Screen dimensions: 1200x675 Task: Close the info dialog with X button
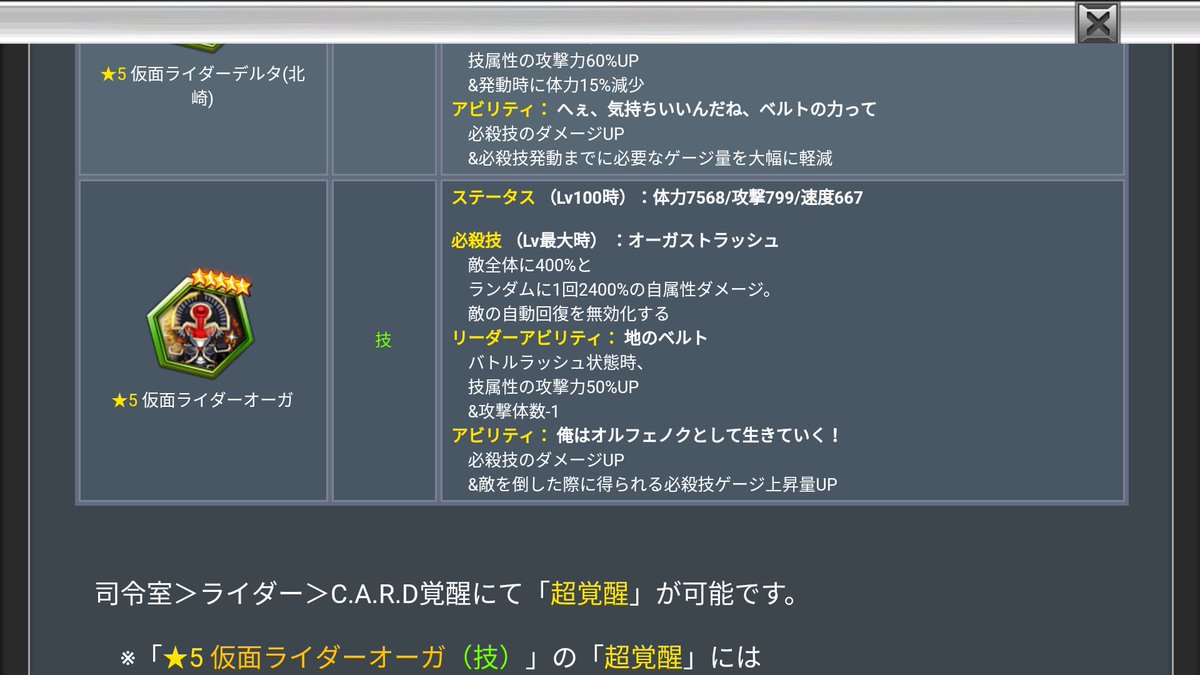coord(1097,22)
